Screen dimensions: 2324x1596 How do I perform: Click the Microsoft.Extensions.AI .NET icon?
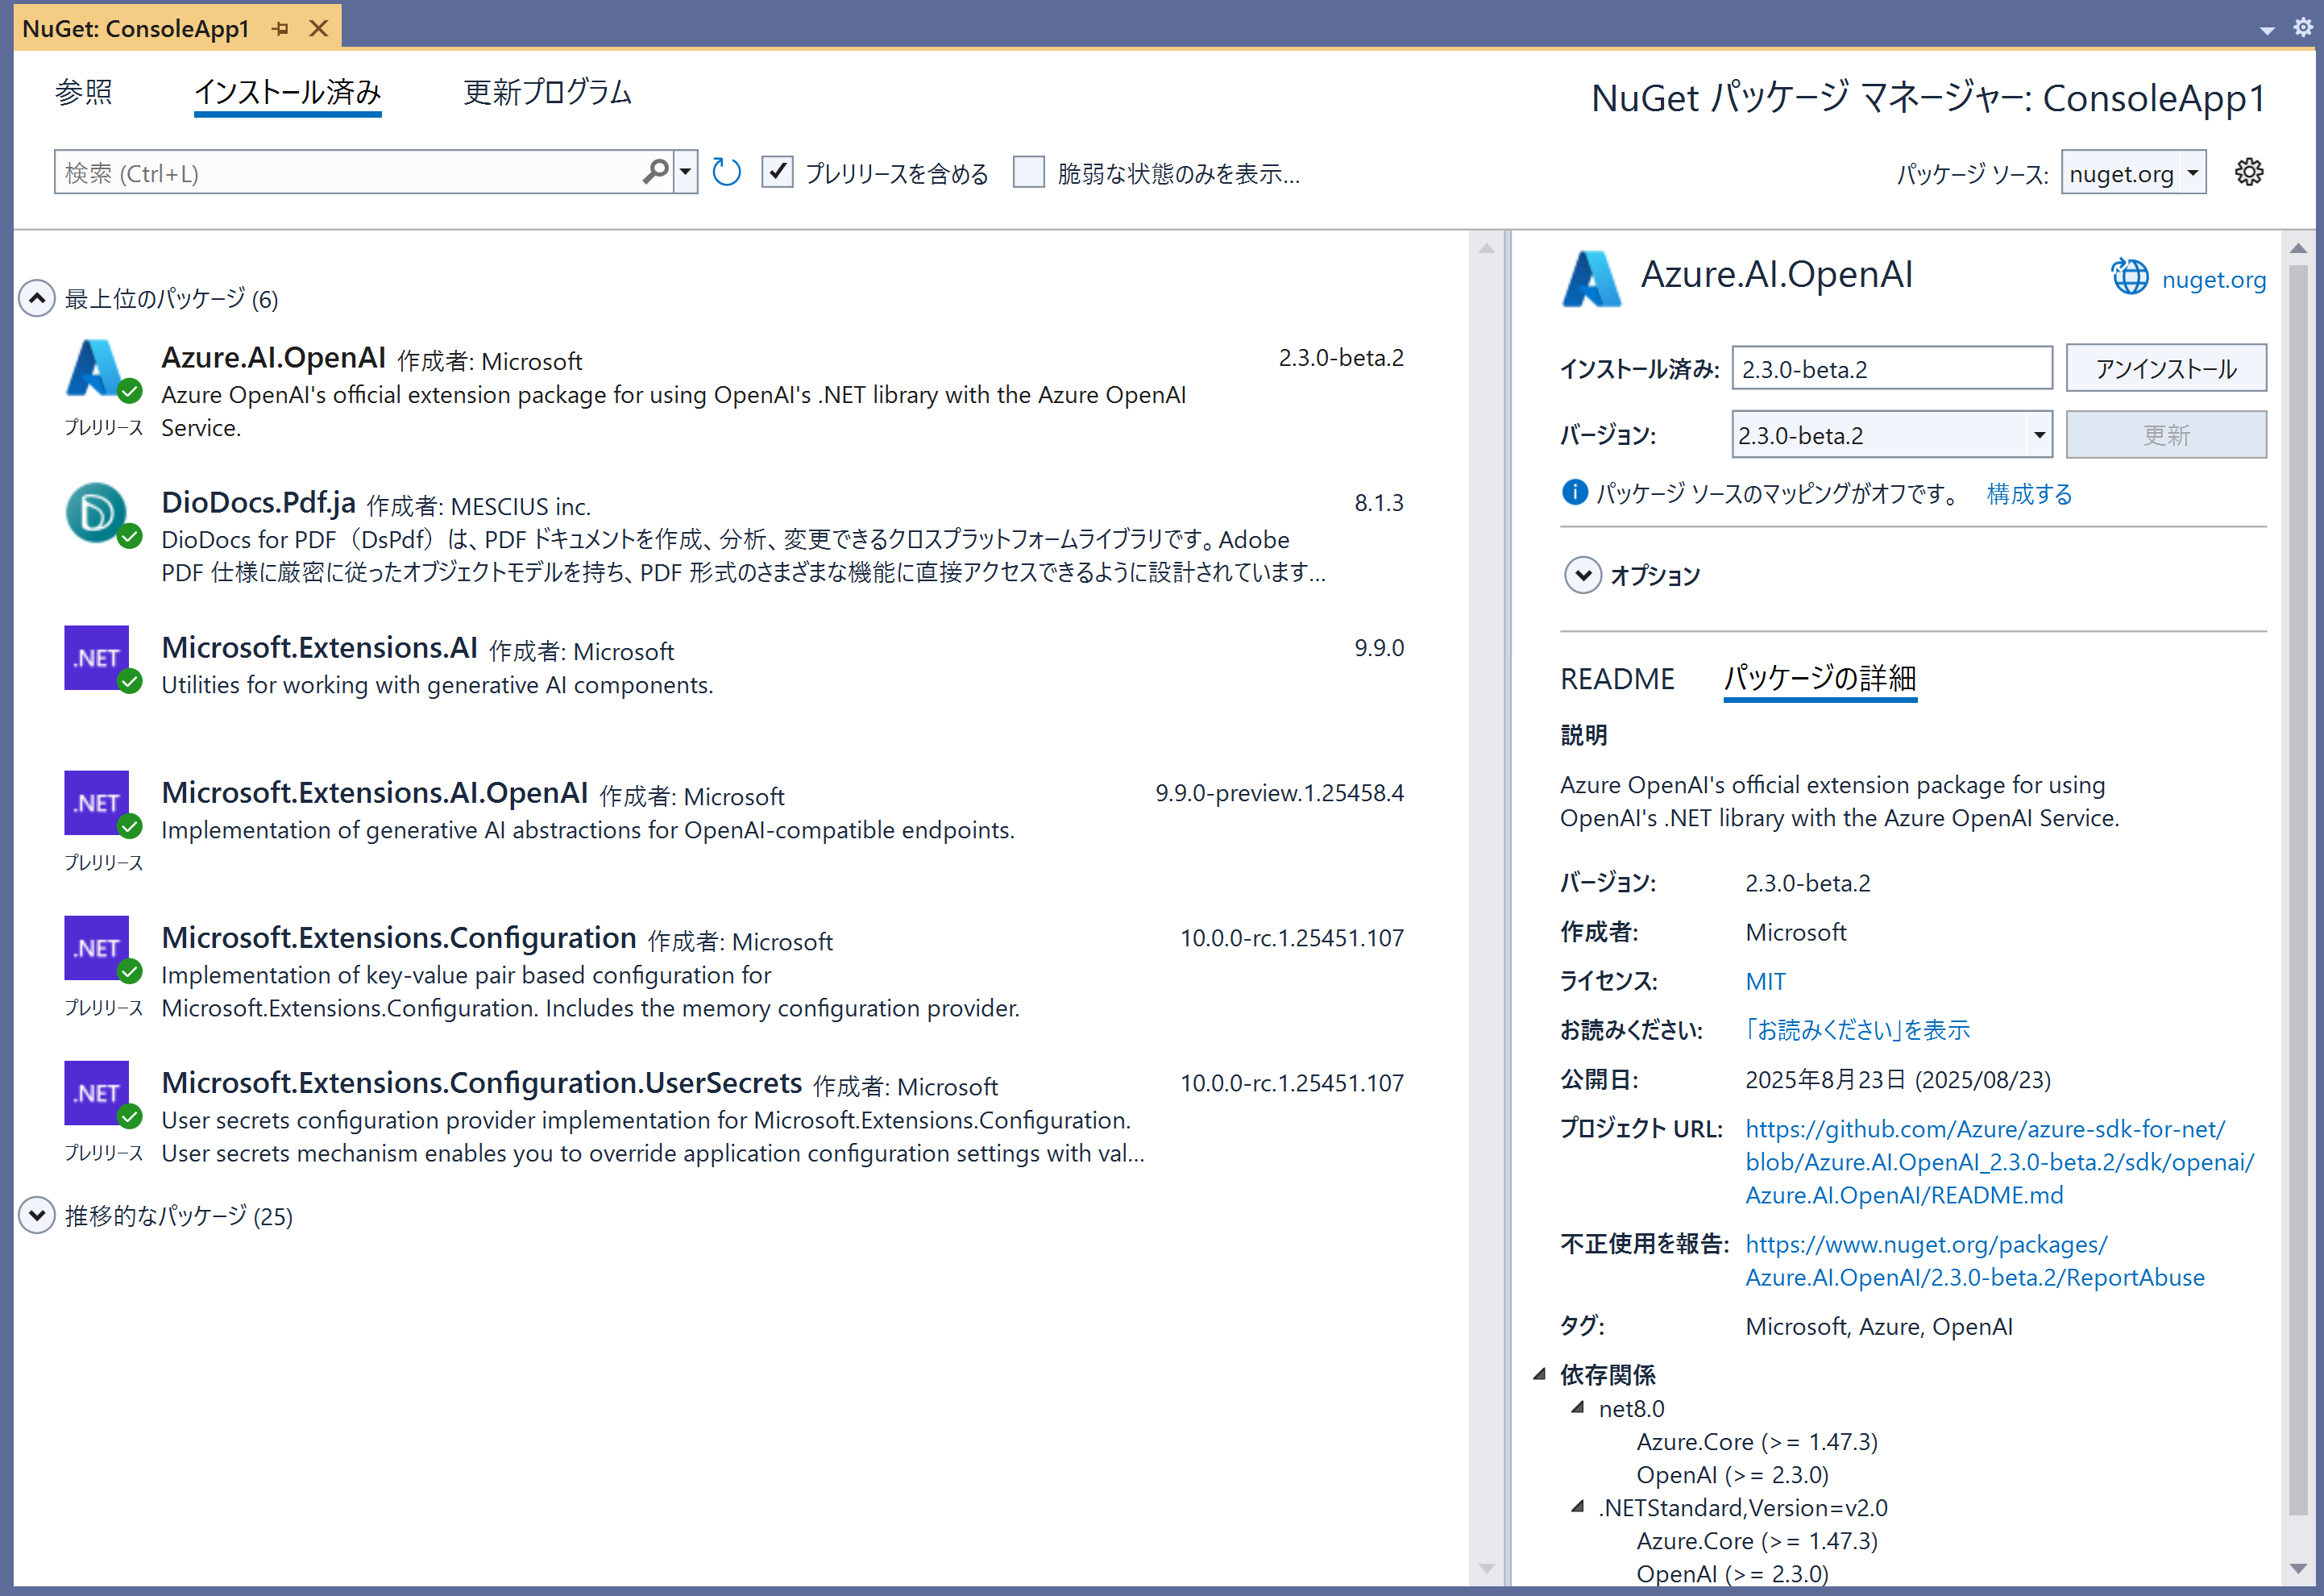[x=97, y=658]
